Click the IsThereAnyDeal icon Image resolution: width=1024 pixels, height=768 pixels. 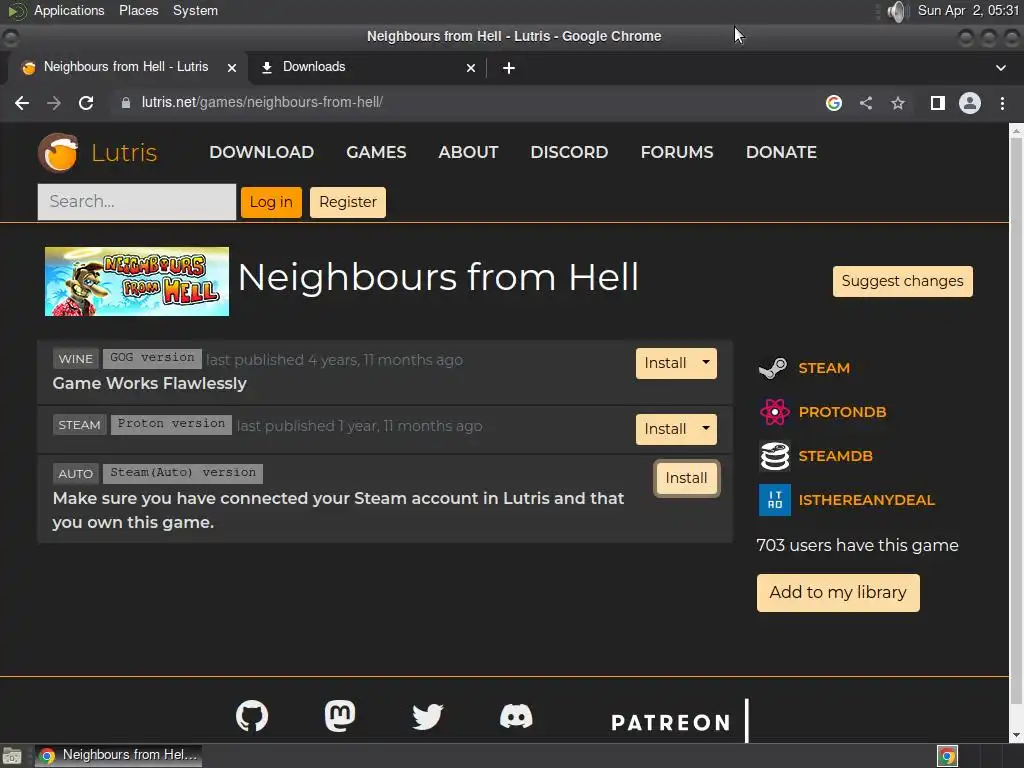point(775,500)
